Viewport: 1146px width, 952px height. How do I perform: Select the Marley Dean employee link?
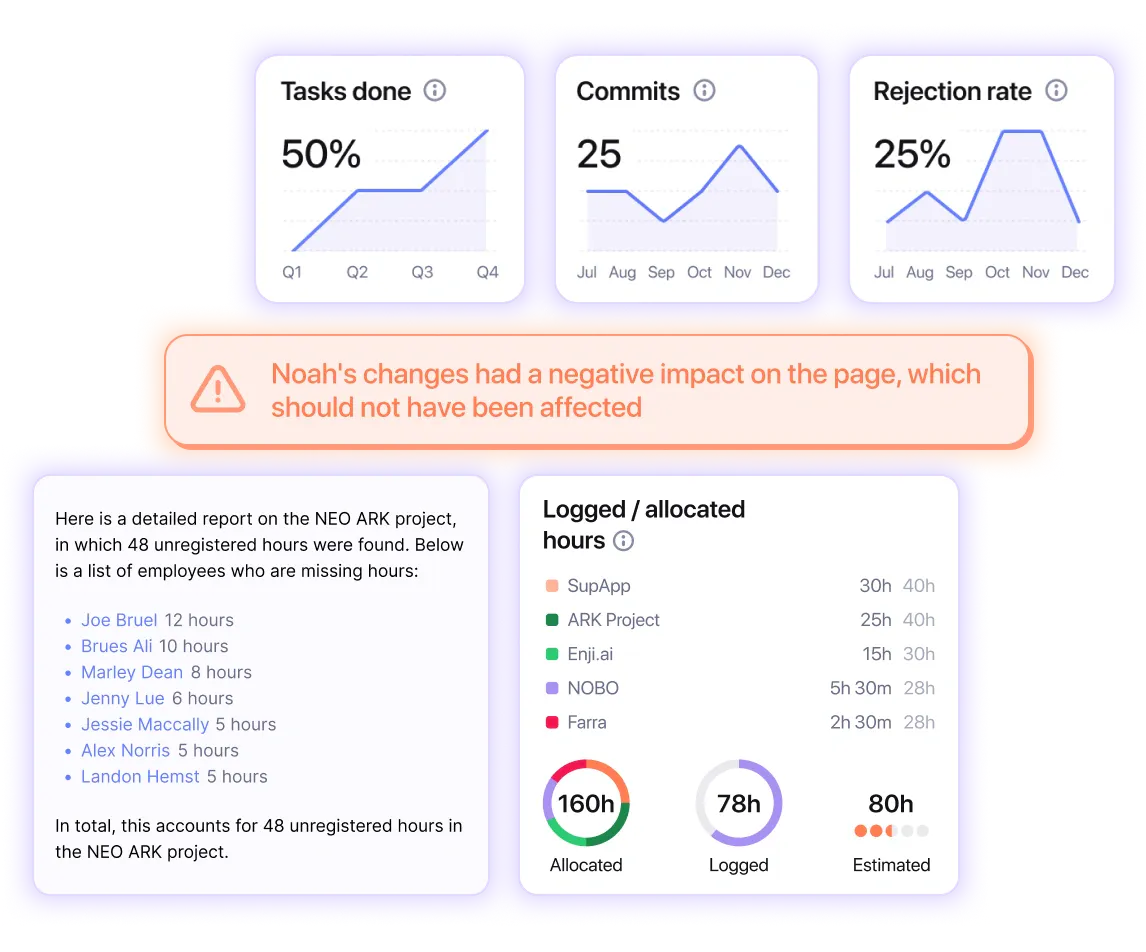coord(132,672)
